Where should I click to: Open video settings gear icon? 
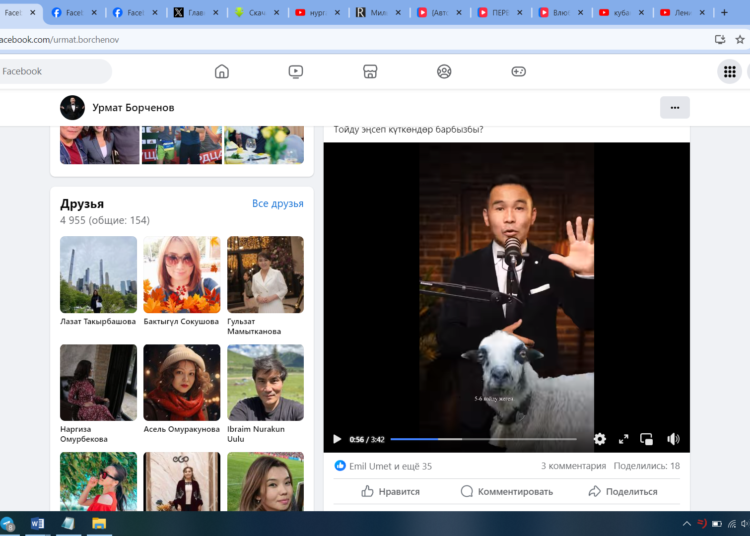click(x=599, y=439)
